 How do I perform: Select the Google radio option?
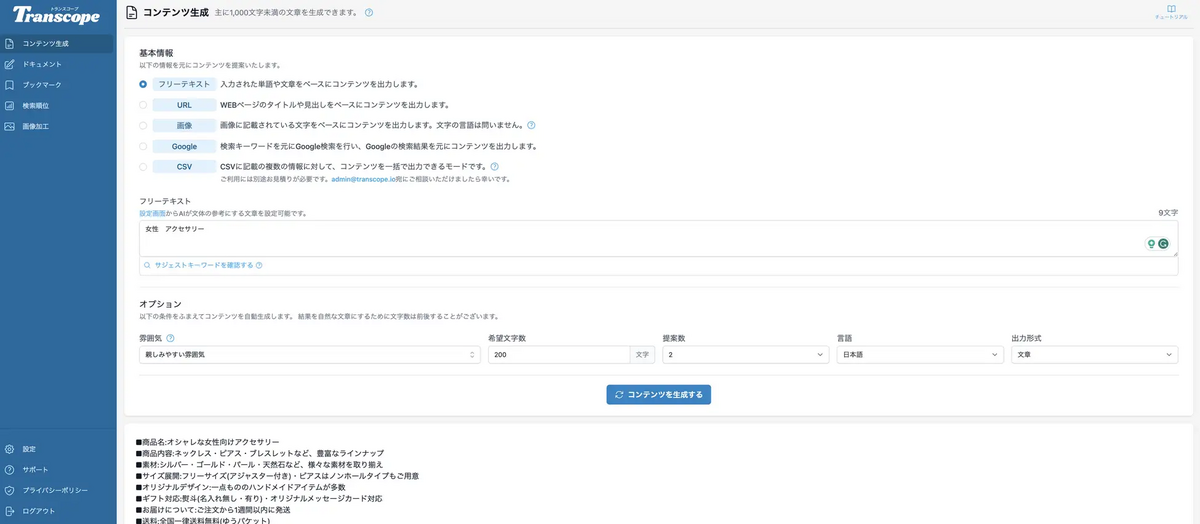pyautogui.click(x=143, y=146)
